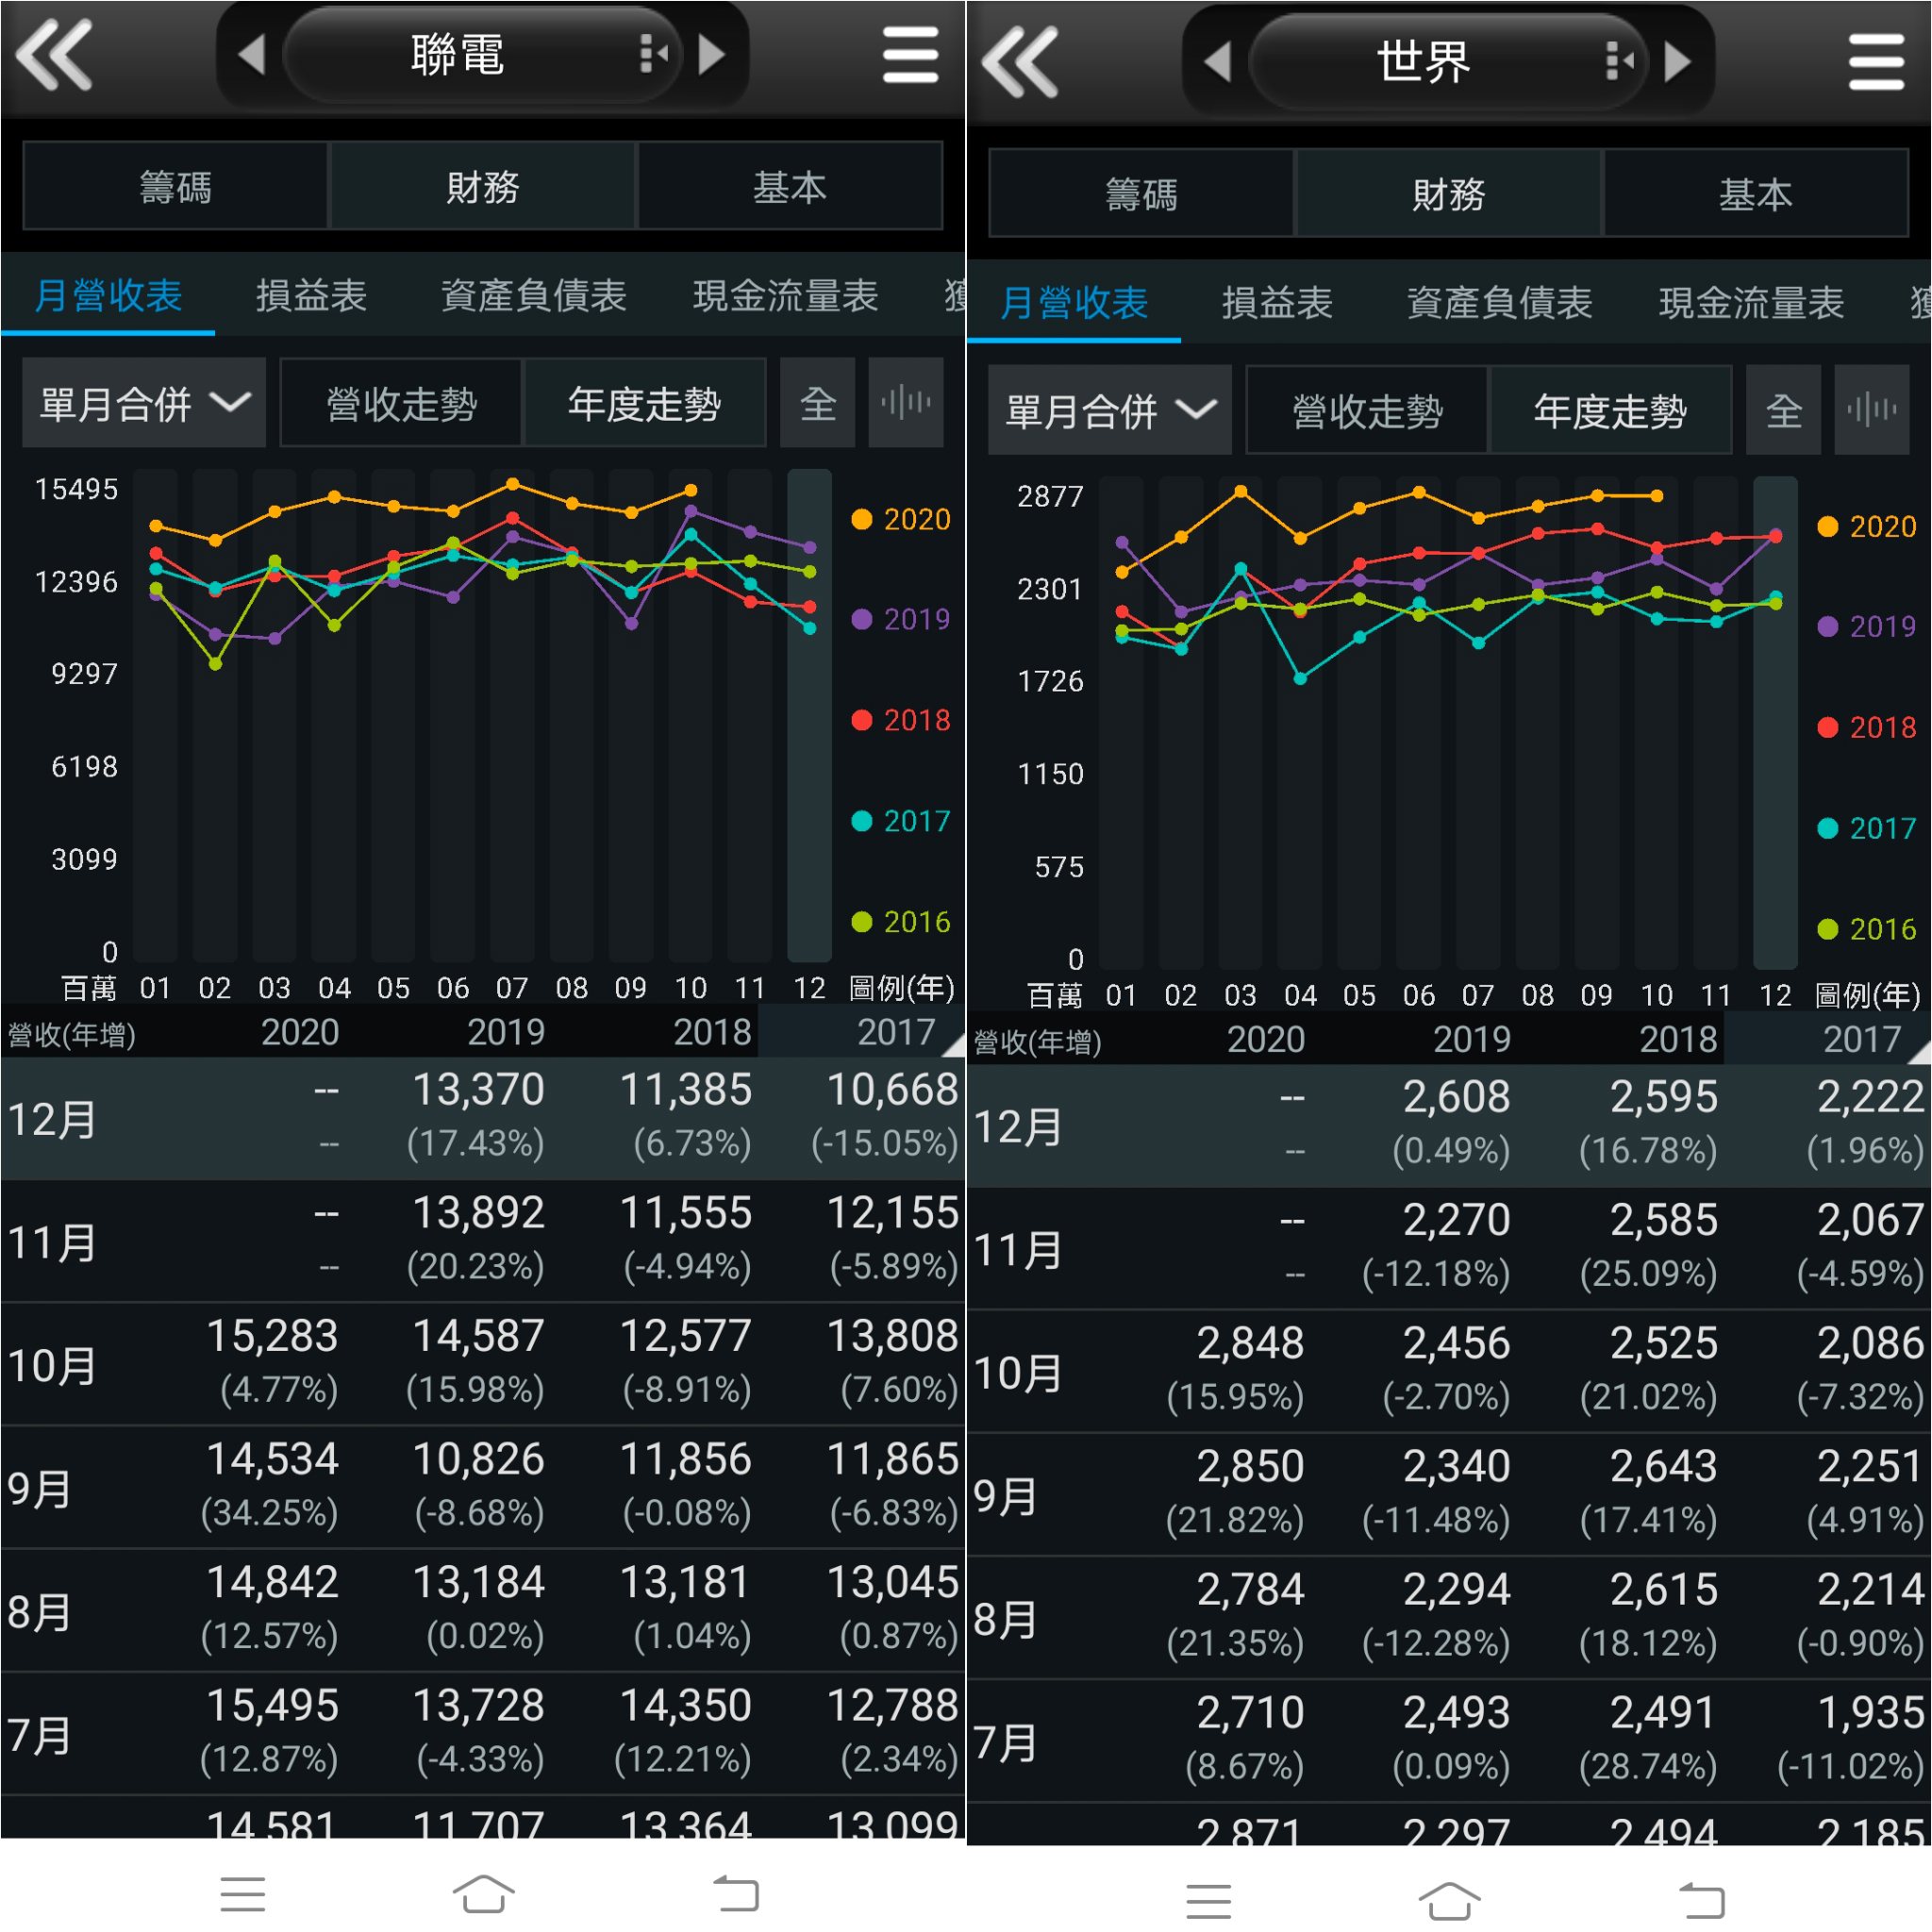This screenshot has height=1932, width=1932.
Task: Open 世界 stock name selector
Action: pyautogui.click(x=1423, y=62)
